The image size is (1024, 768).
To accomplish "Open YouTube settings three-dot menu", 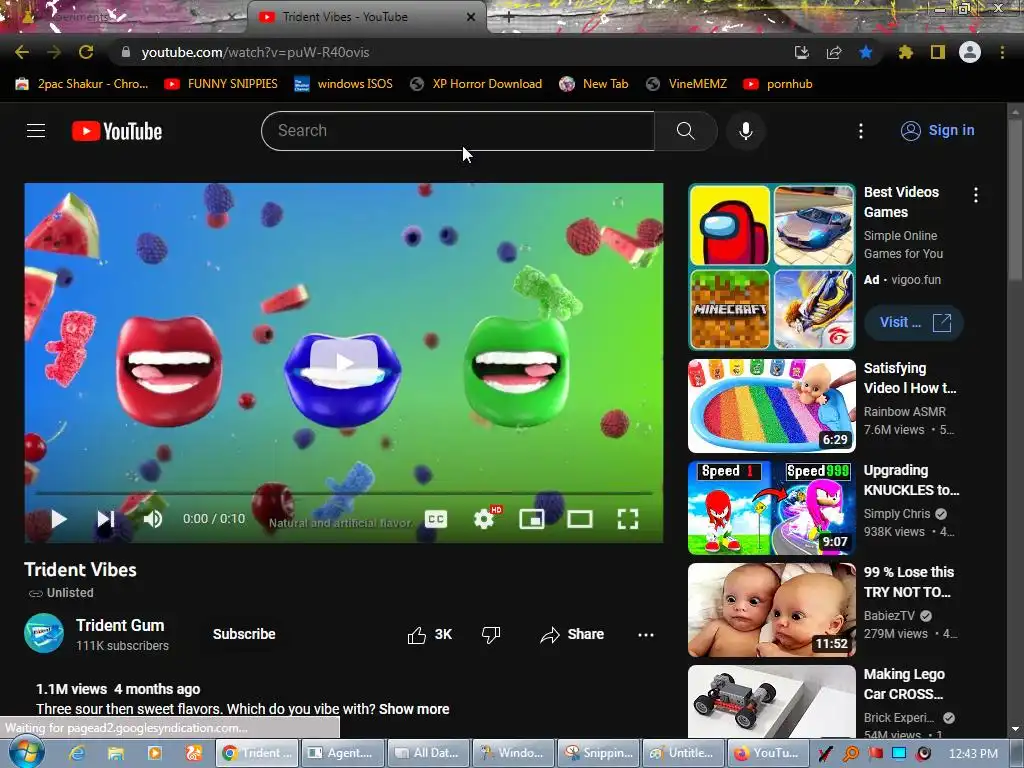I will (x=861, y=131).
